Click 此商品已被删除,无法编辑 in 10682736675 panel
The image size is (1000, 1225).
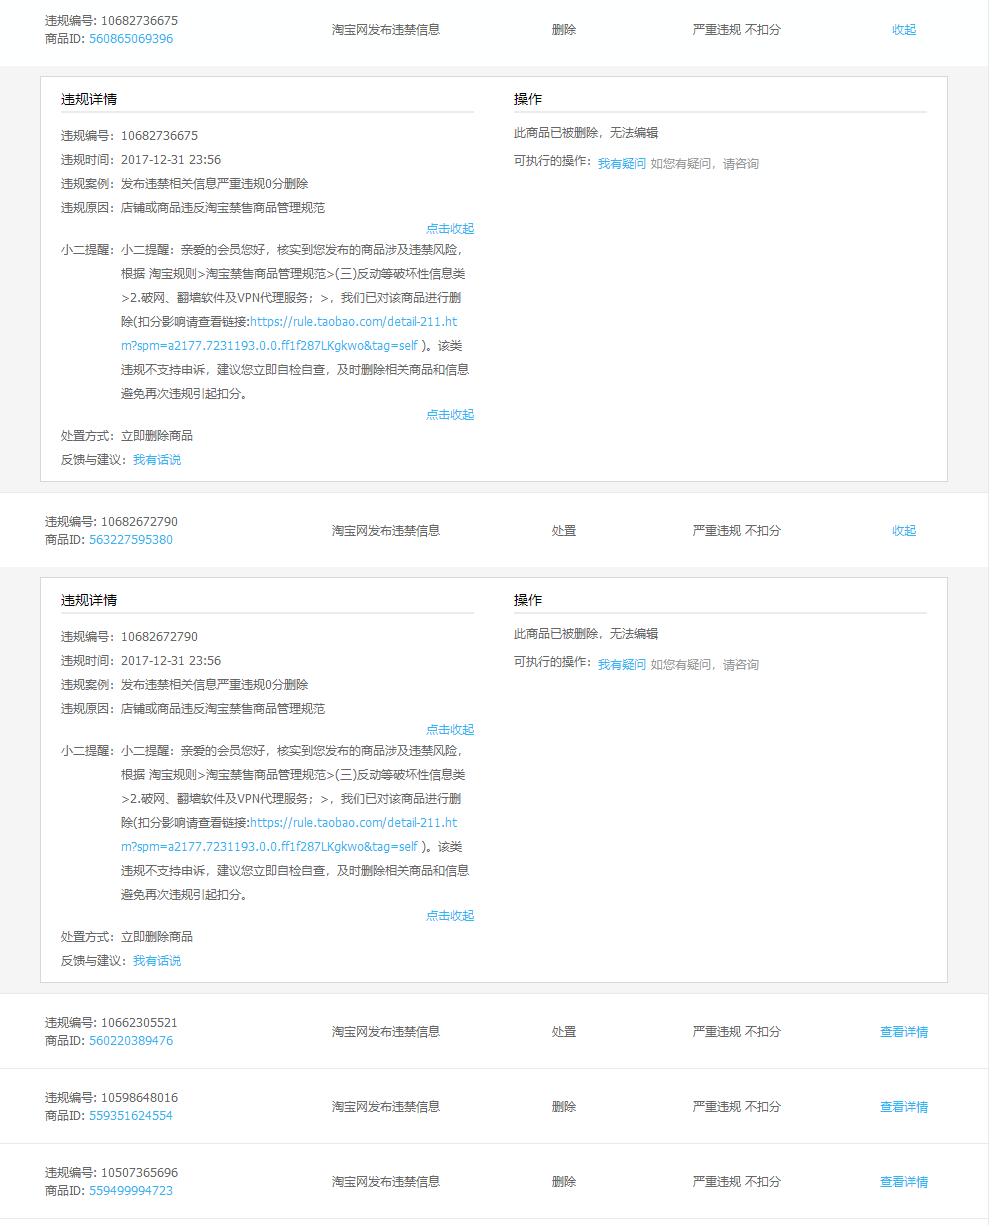(586, 133)
